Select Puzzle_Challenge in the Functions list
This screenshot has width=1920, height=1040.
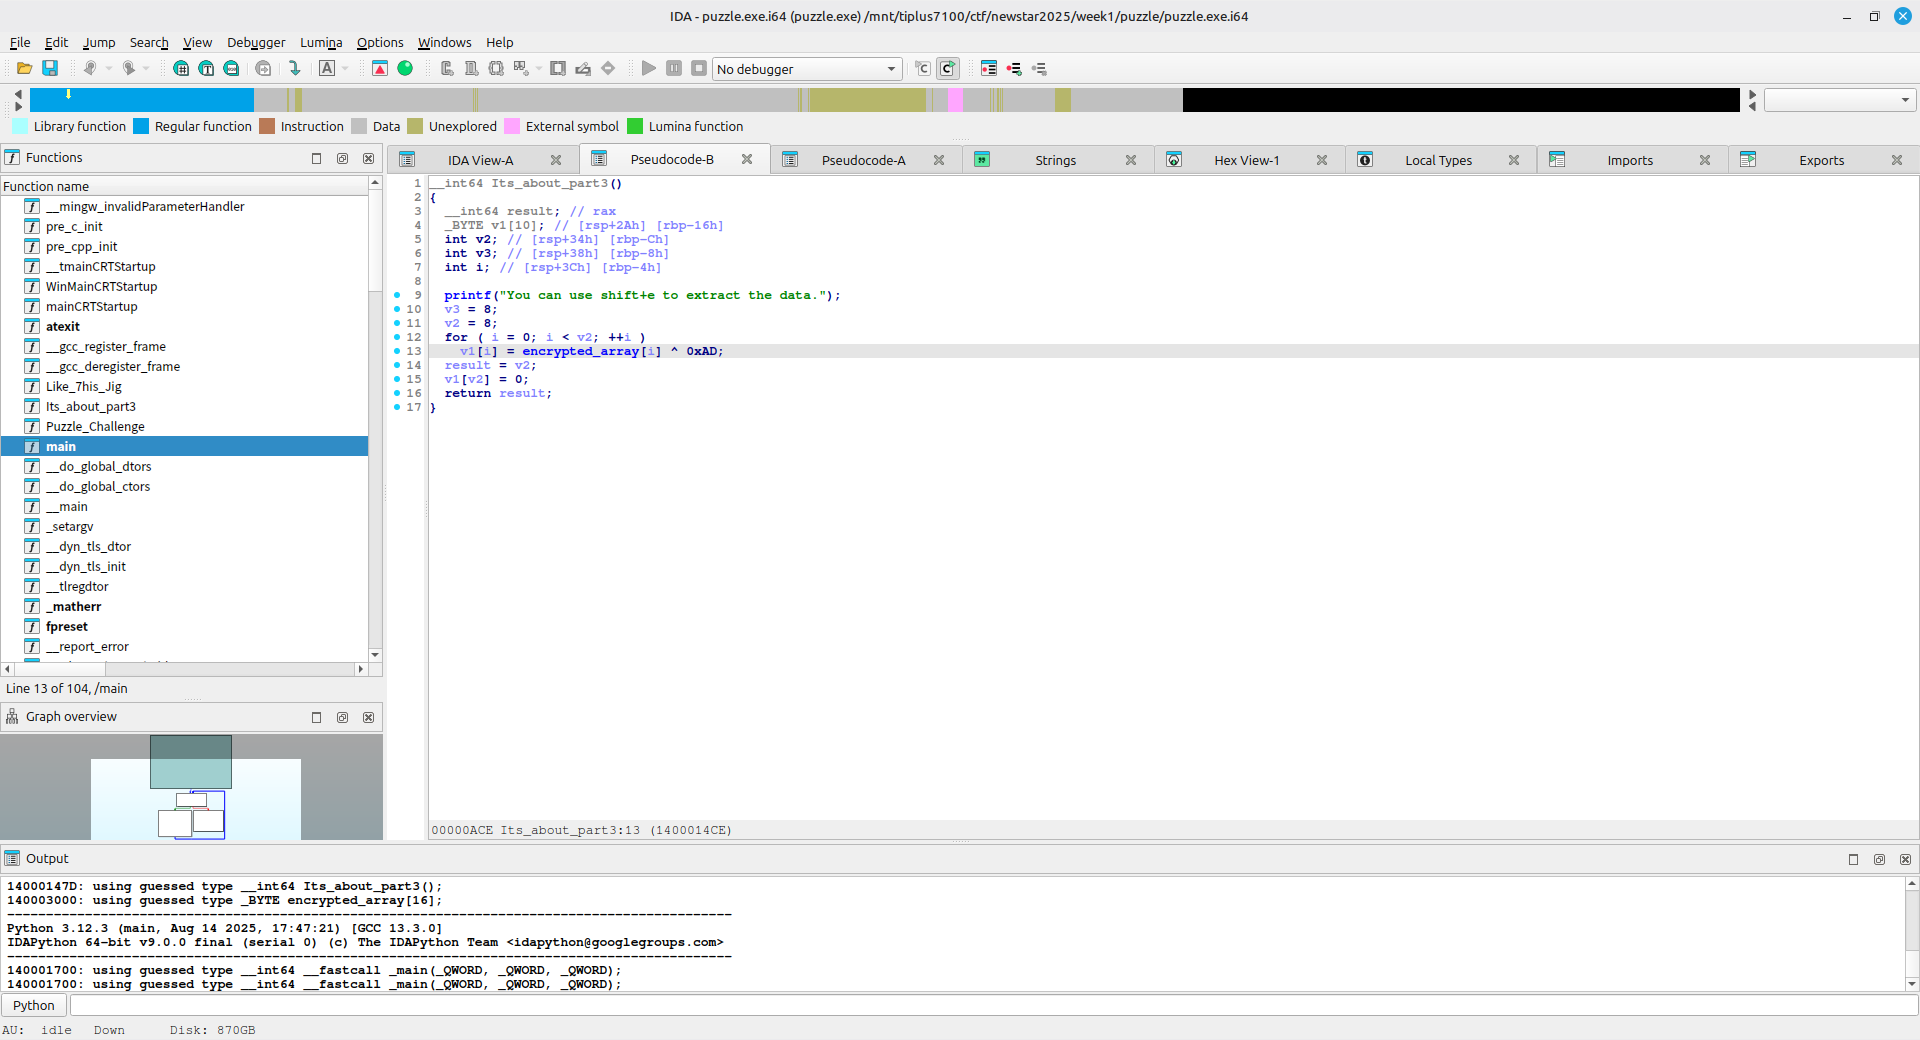click(x=95, y=426)
